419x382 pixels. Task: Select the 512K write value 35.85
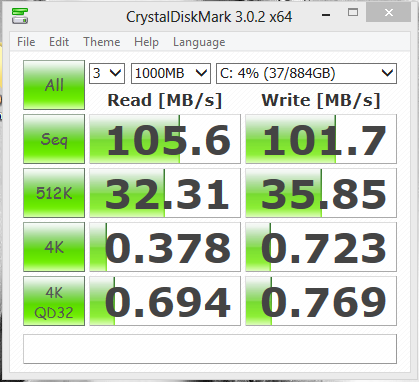click(x=321, y=193)
